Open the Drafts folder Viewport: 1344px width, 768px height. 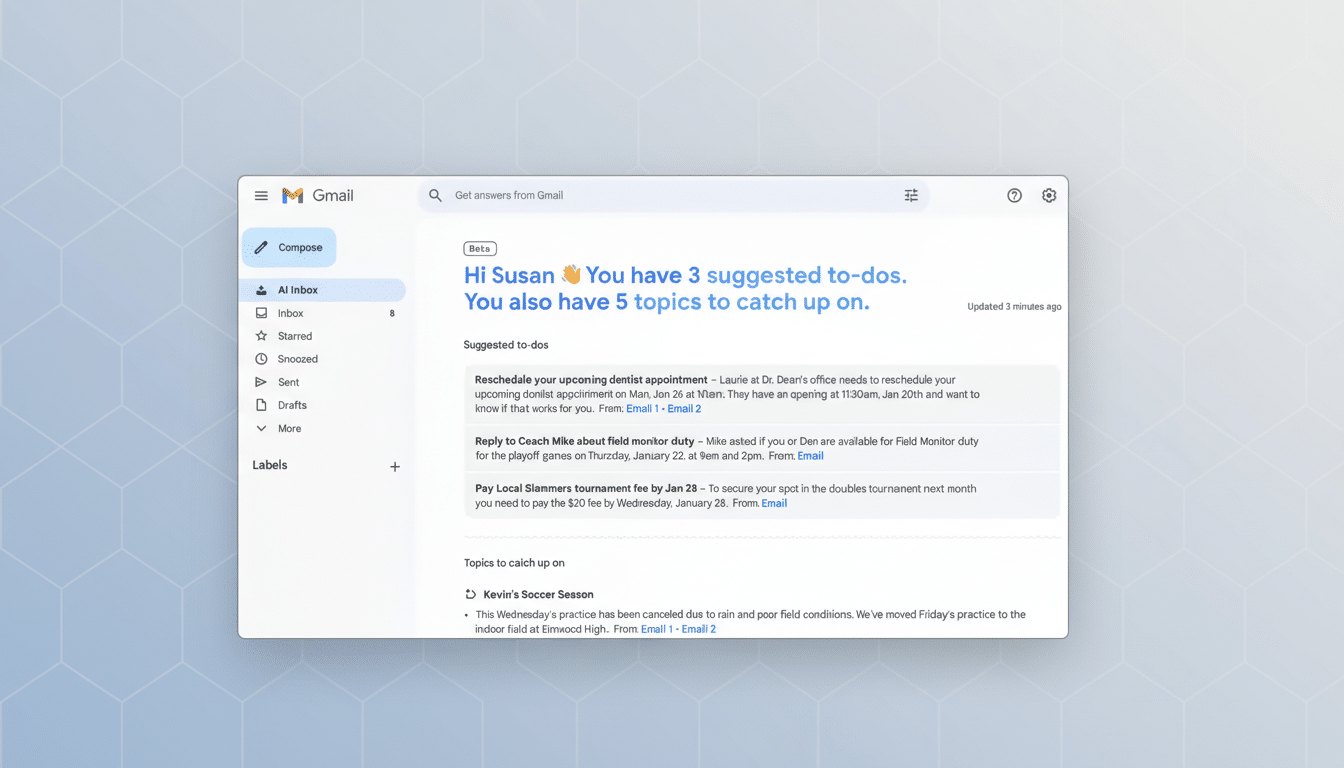coord(291,405)
